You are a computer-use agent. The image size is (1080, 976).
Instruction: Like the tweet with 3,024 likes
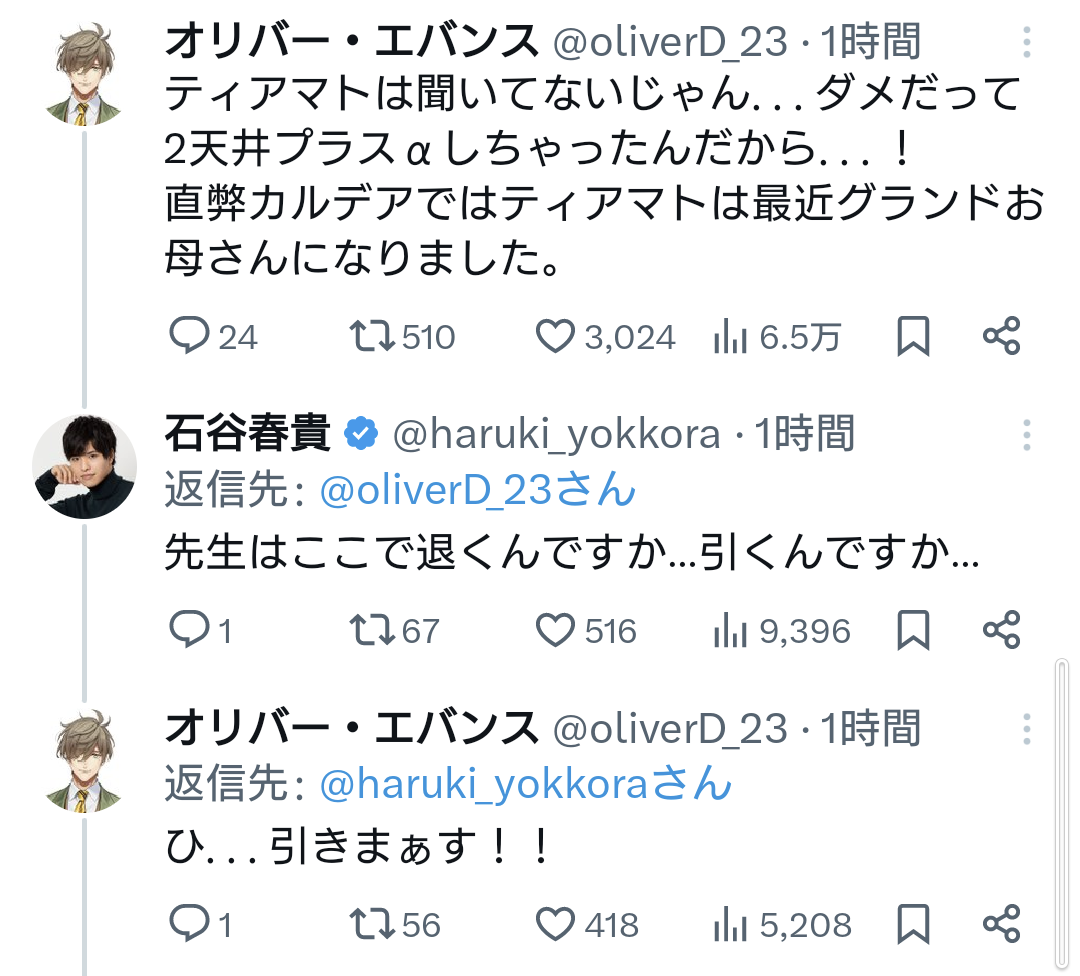[555, 337]
